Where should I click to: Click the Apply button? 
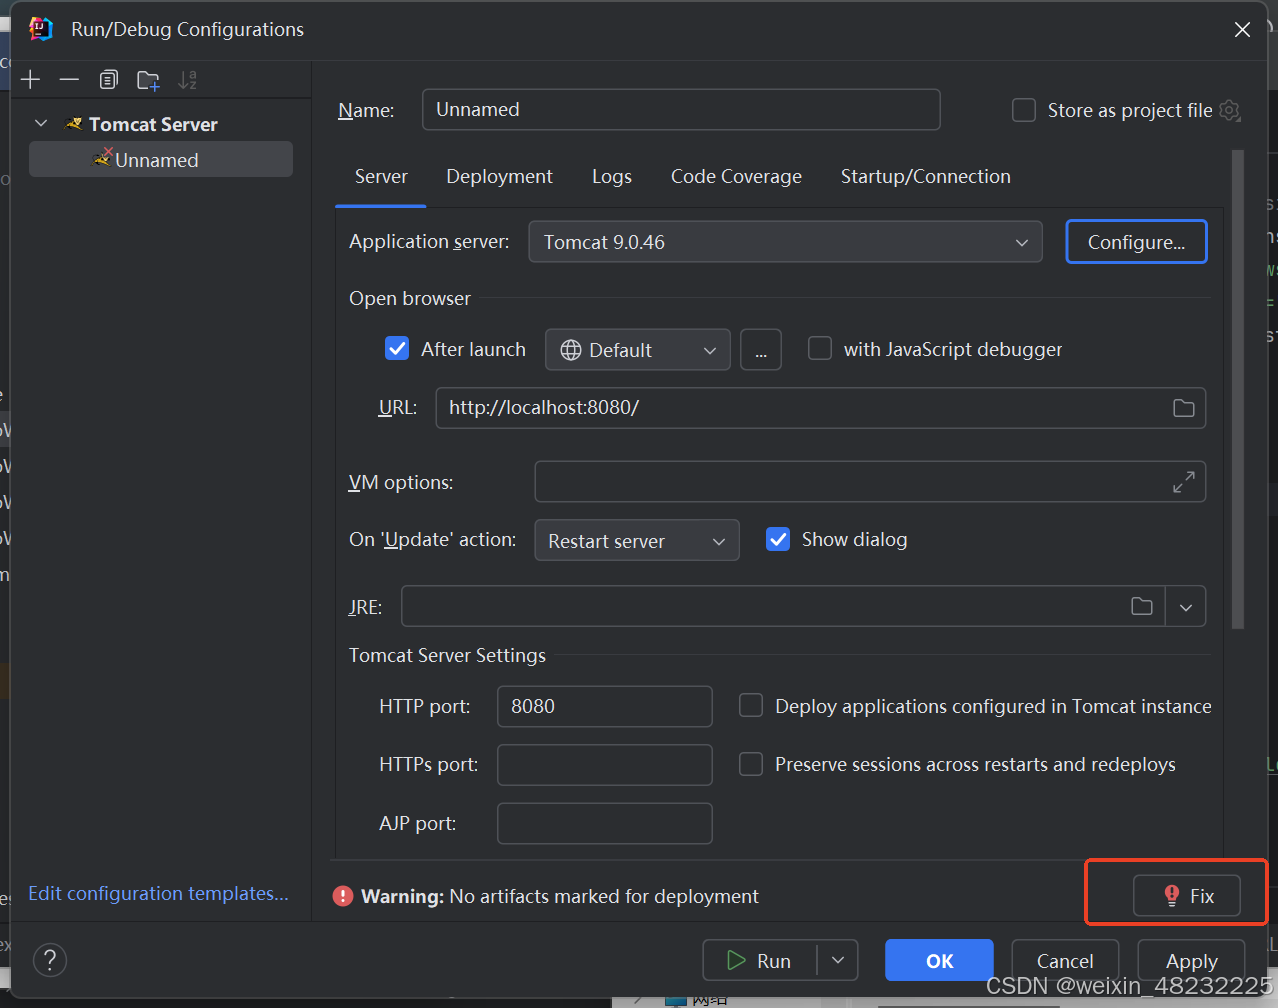tap(1191, 960)
